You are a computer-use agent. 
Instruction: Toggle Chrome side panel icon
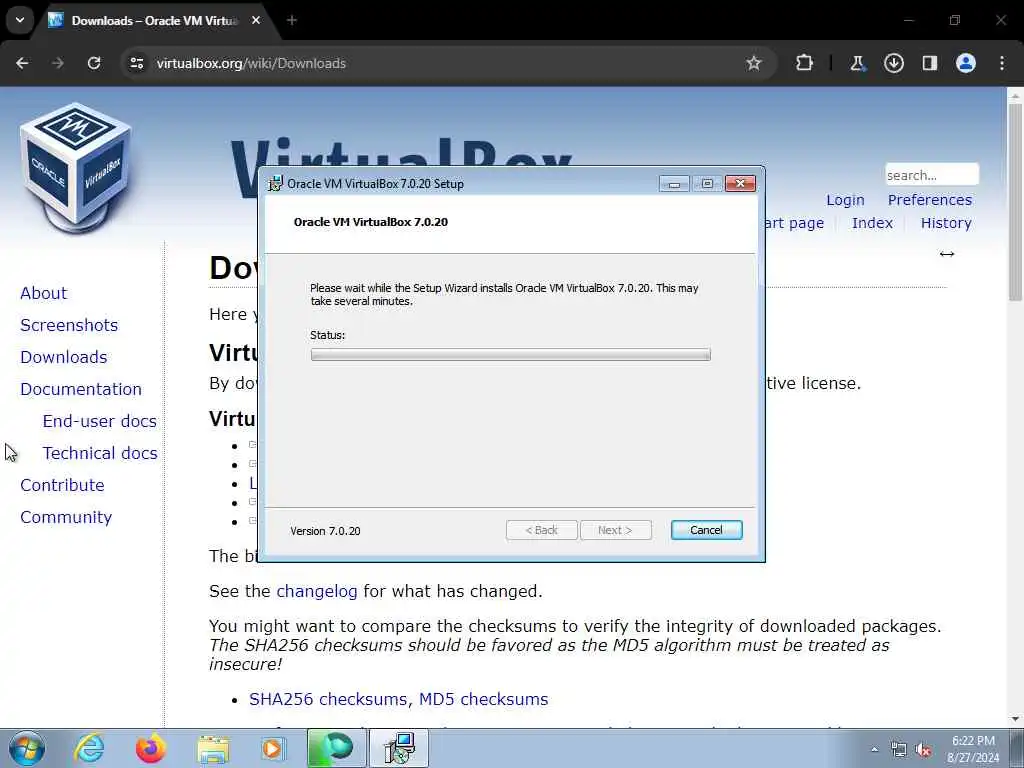(930, 63)
